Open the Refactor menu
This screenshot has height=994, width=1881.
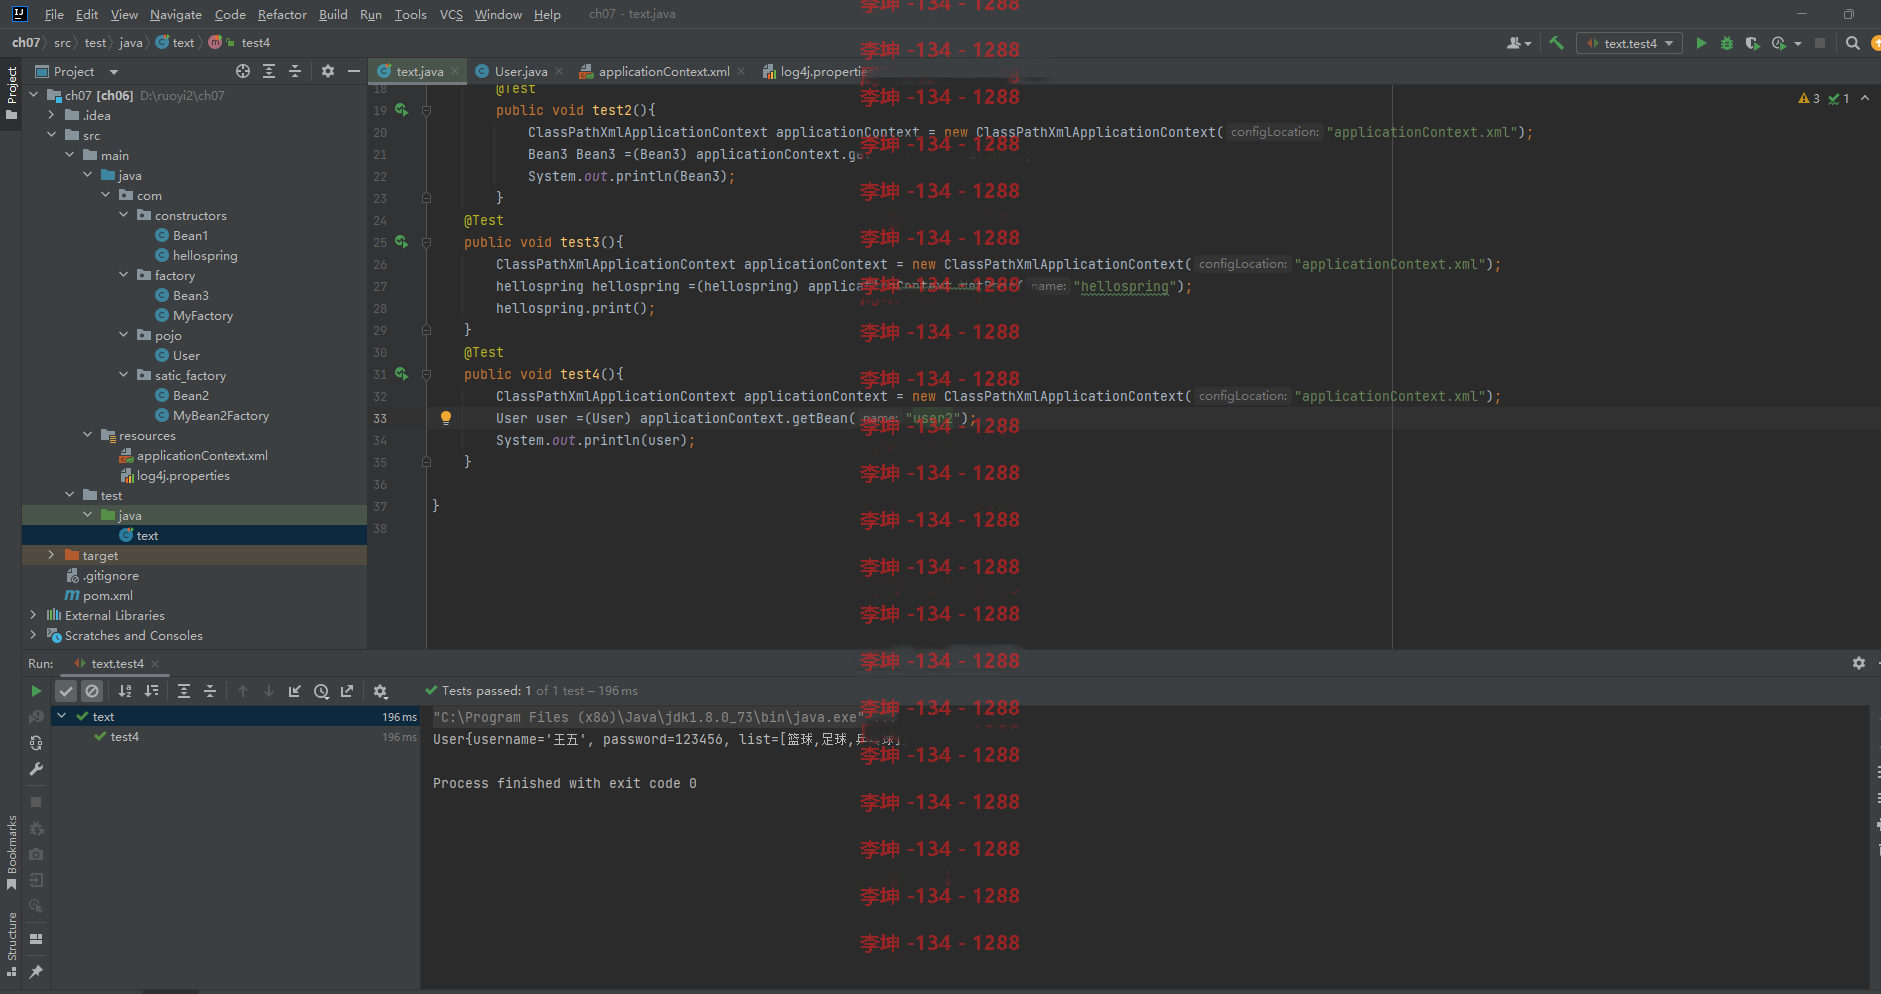click(x=282, y=14)
